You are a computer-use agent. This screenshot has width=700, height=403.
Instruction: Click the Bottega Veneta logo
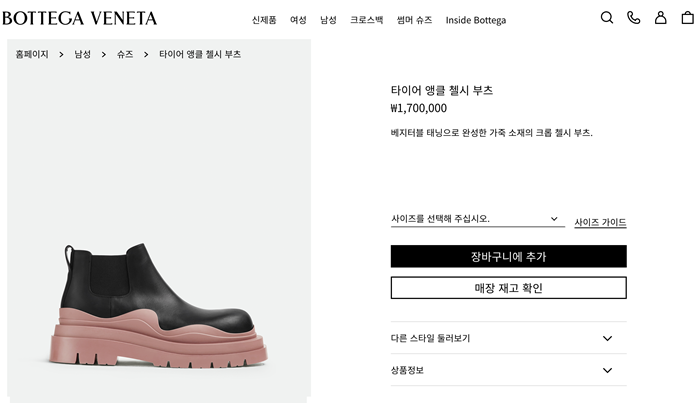coord(79,18)
